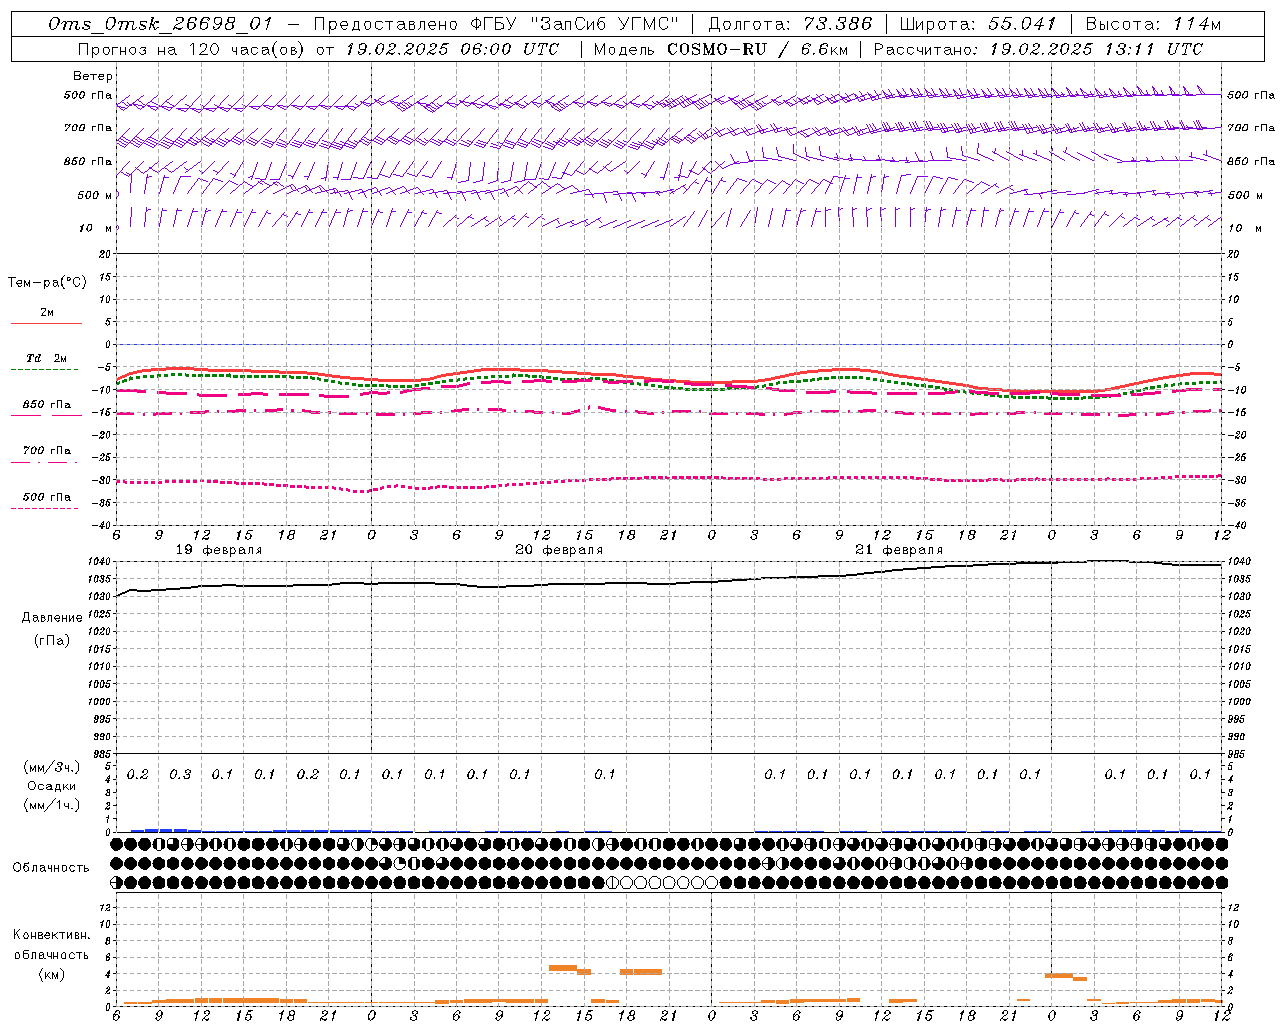Click the 19 февраля date label
This screenshot has height=1024, width=1280.
coord(218,550)
